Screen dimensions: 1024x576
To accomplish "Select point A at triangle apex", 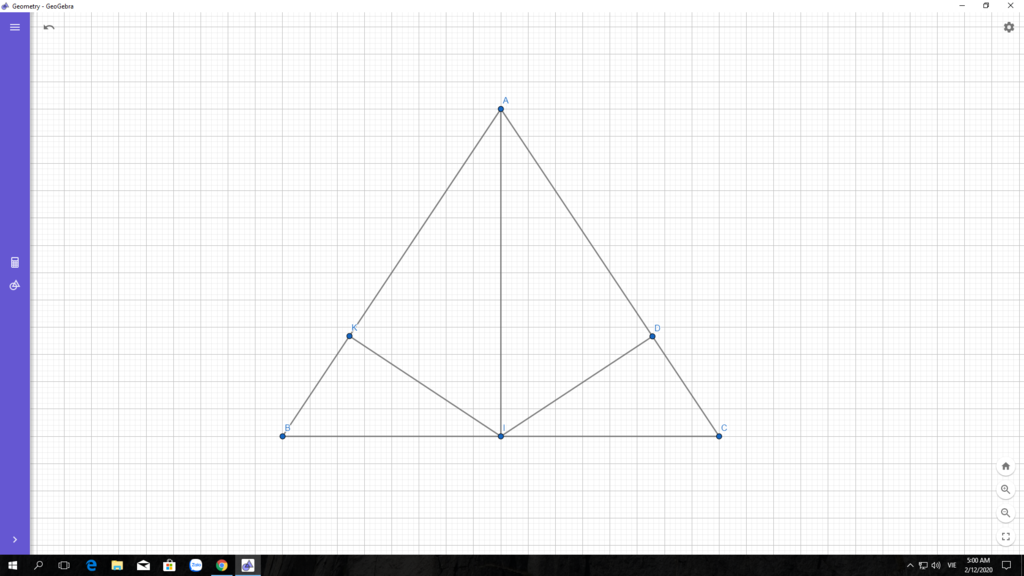I will [501, 109].
